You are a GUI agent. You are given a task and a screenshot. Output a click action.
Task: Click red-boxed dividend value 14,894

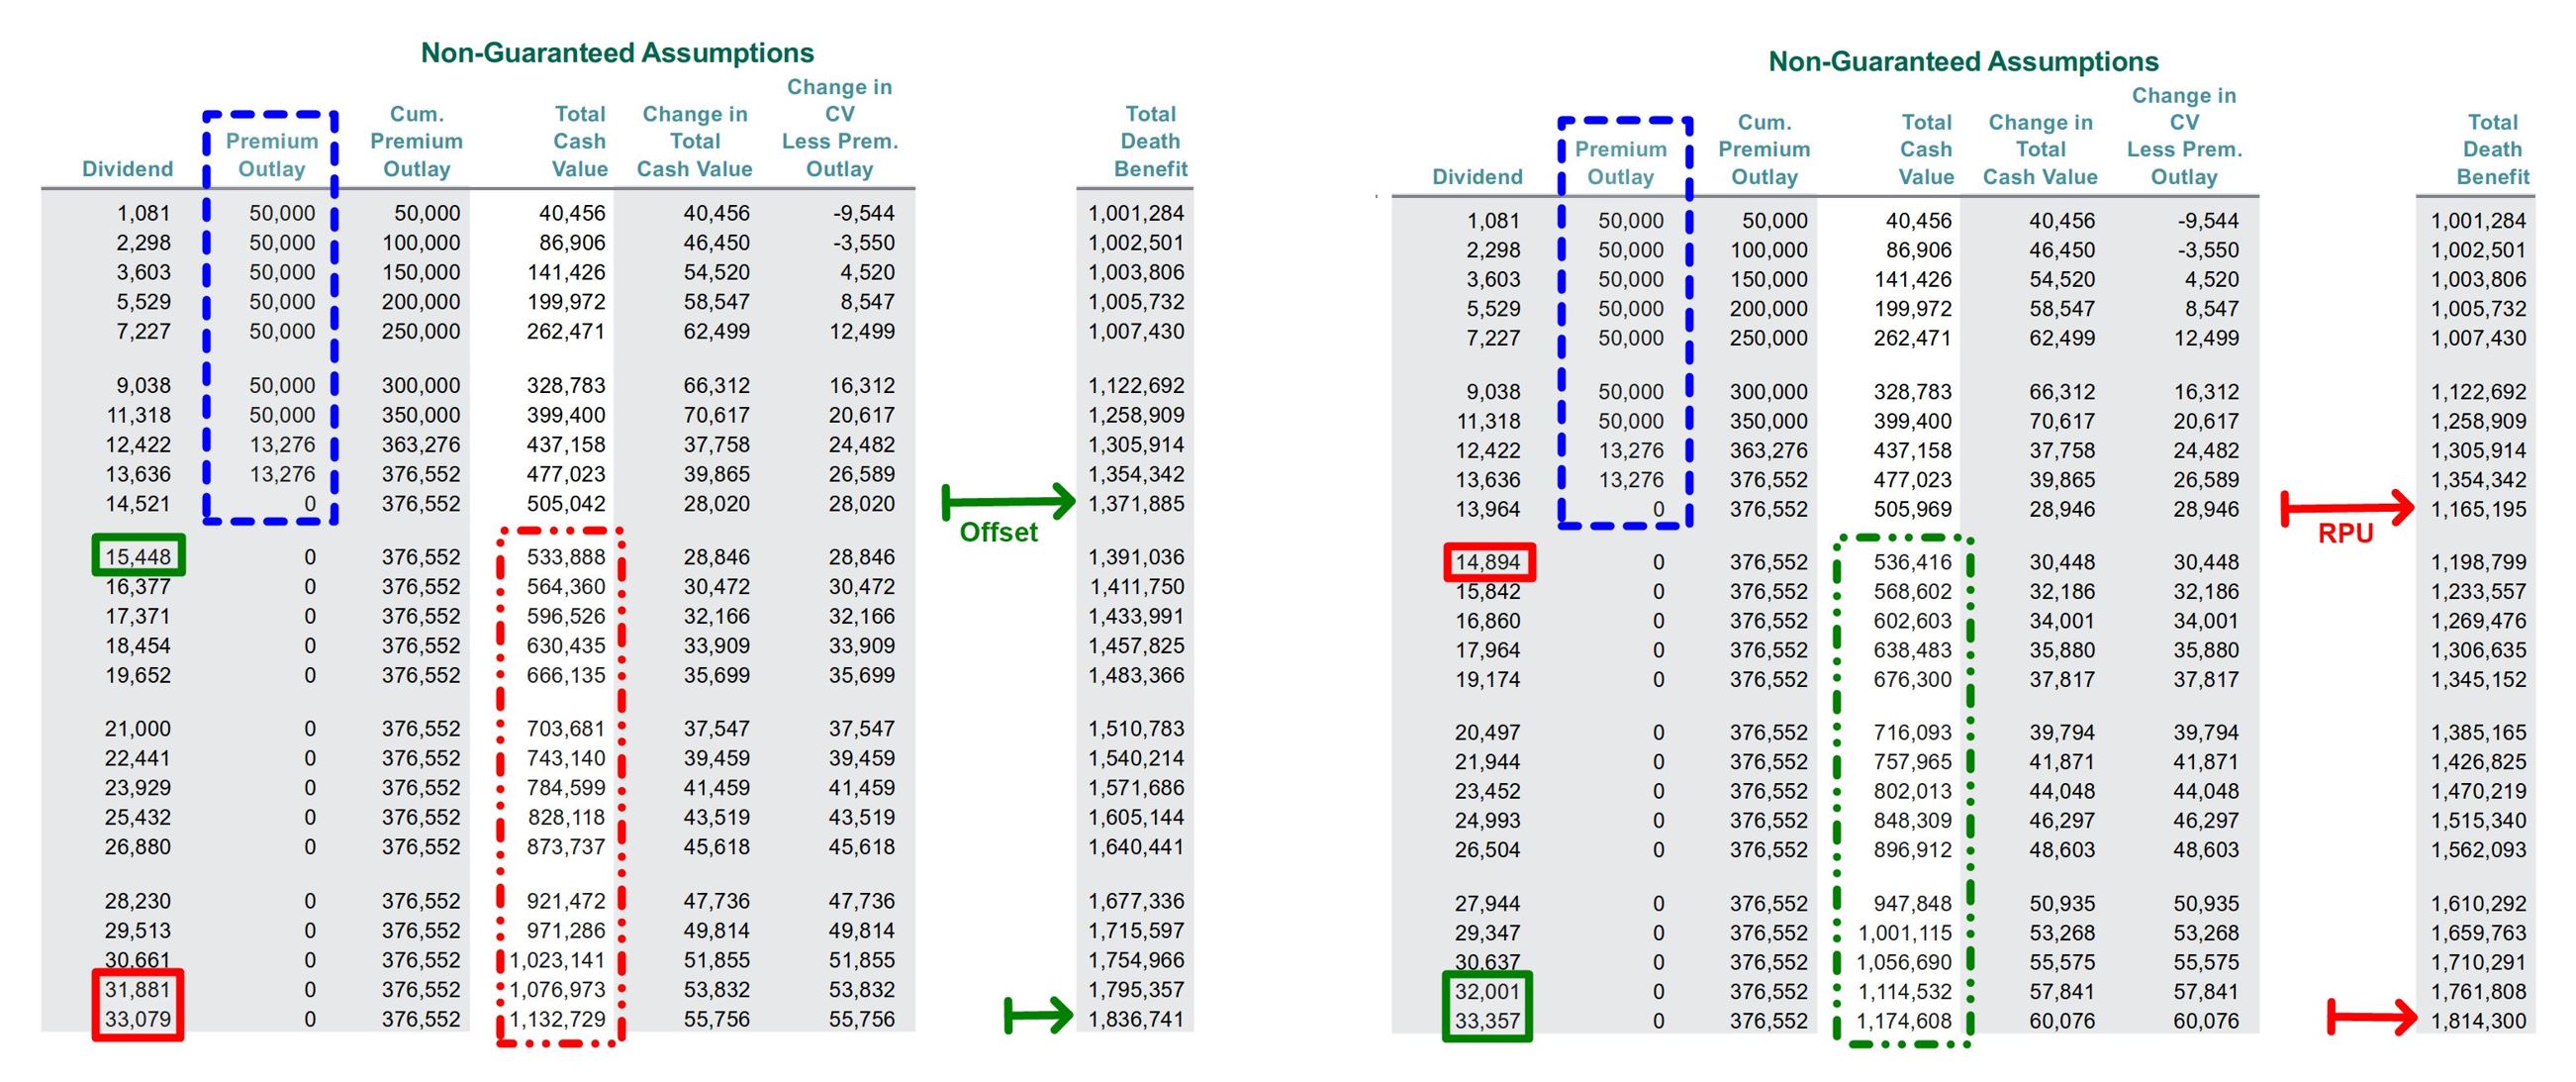[1487, 562]
